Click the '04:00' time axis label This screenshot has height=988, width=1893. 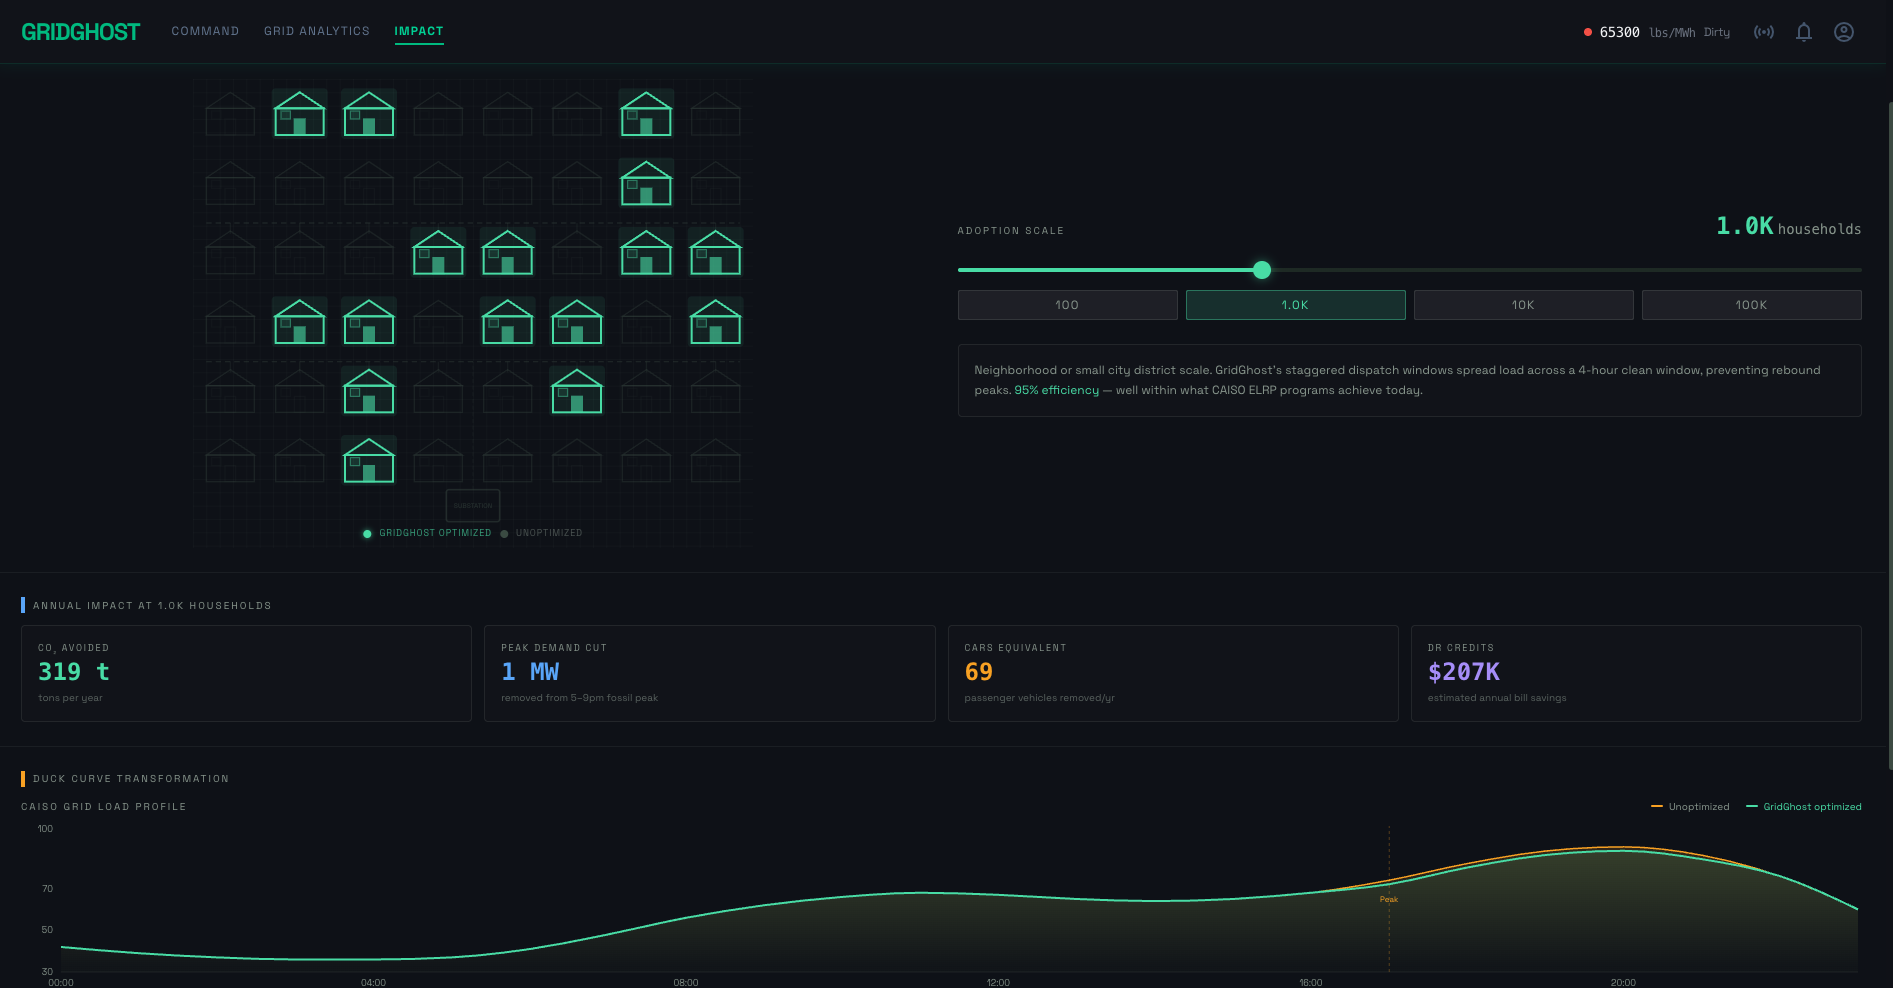click(373, 983)
